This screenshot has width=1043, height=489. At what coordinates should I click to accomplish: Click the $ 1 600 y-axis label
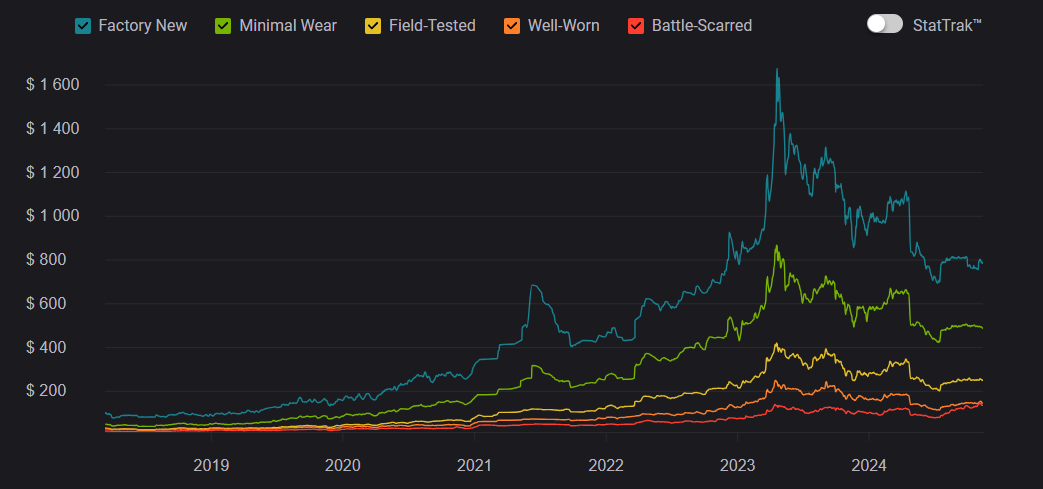[52, 85]
